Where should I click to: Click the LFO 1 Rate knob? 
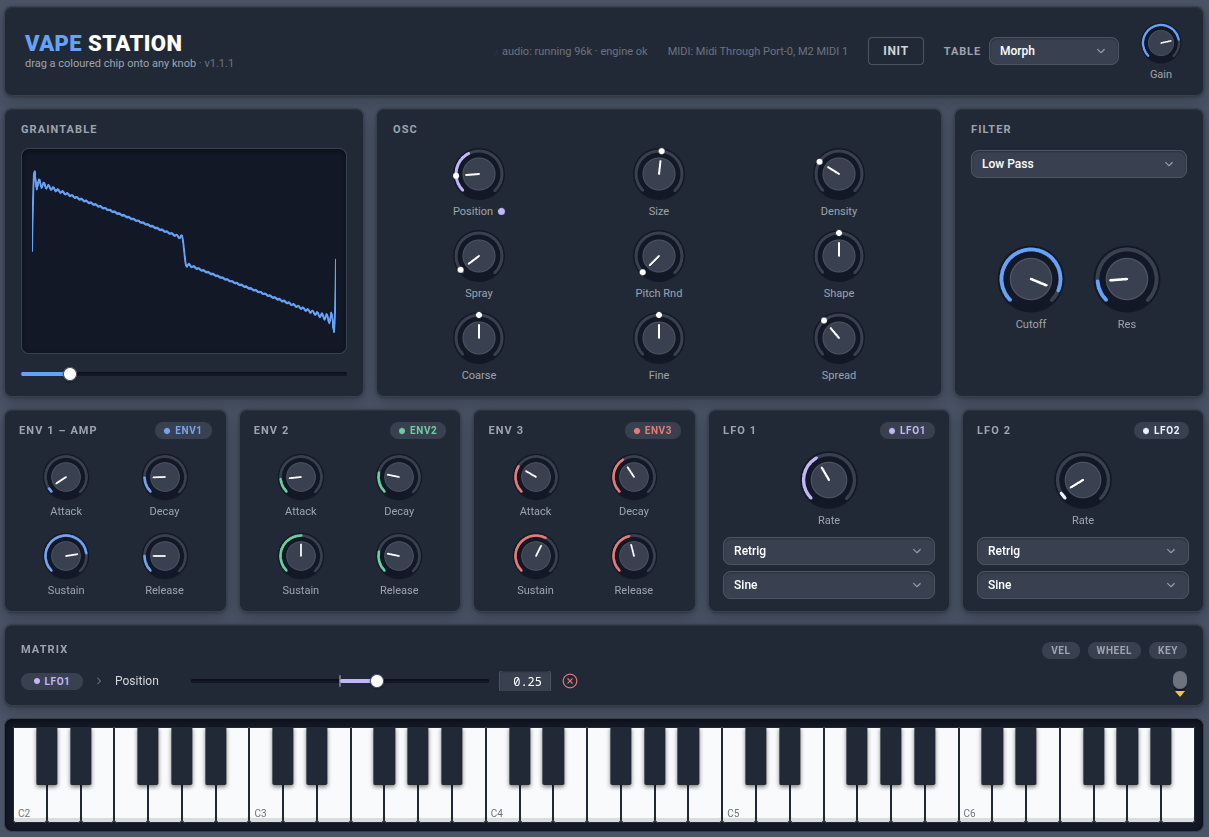point(829,481)
